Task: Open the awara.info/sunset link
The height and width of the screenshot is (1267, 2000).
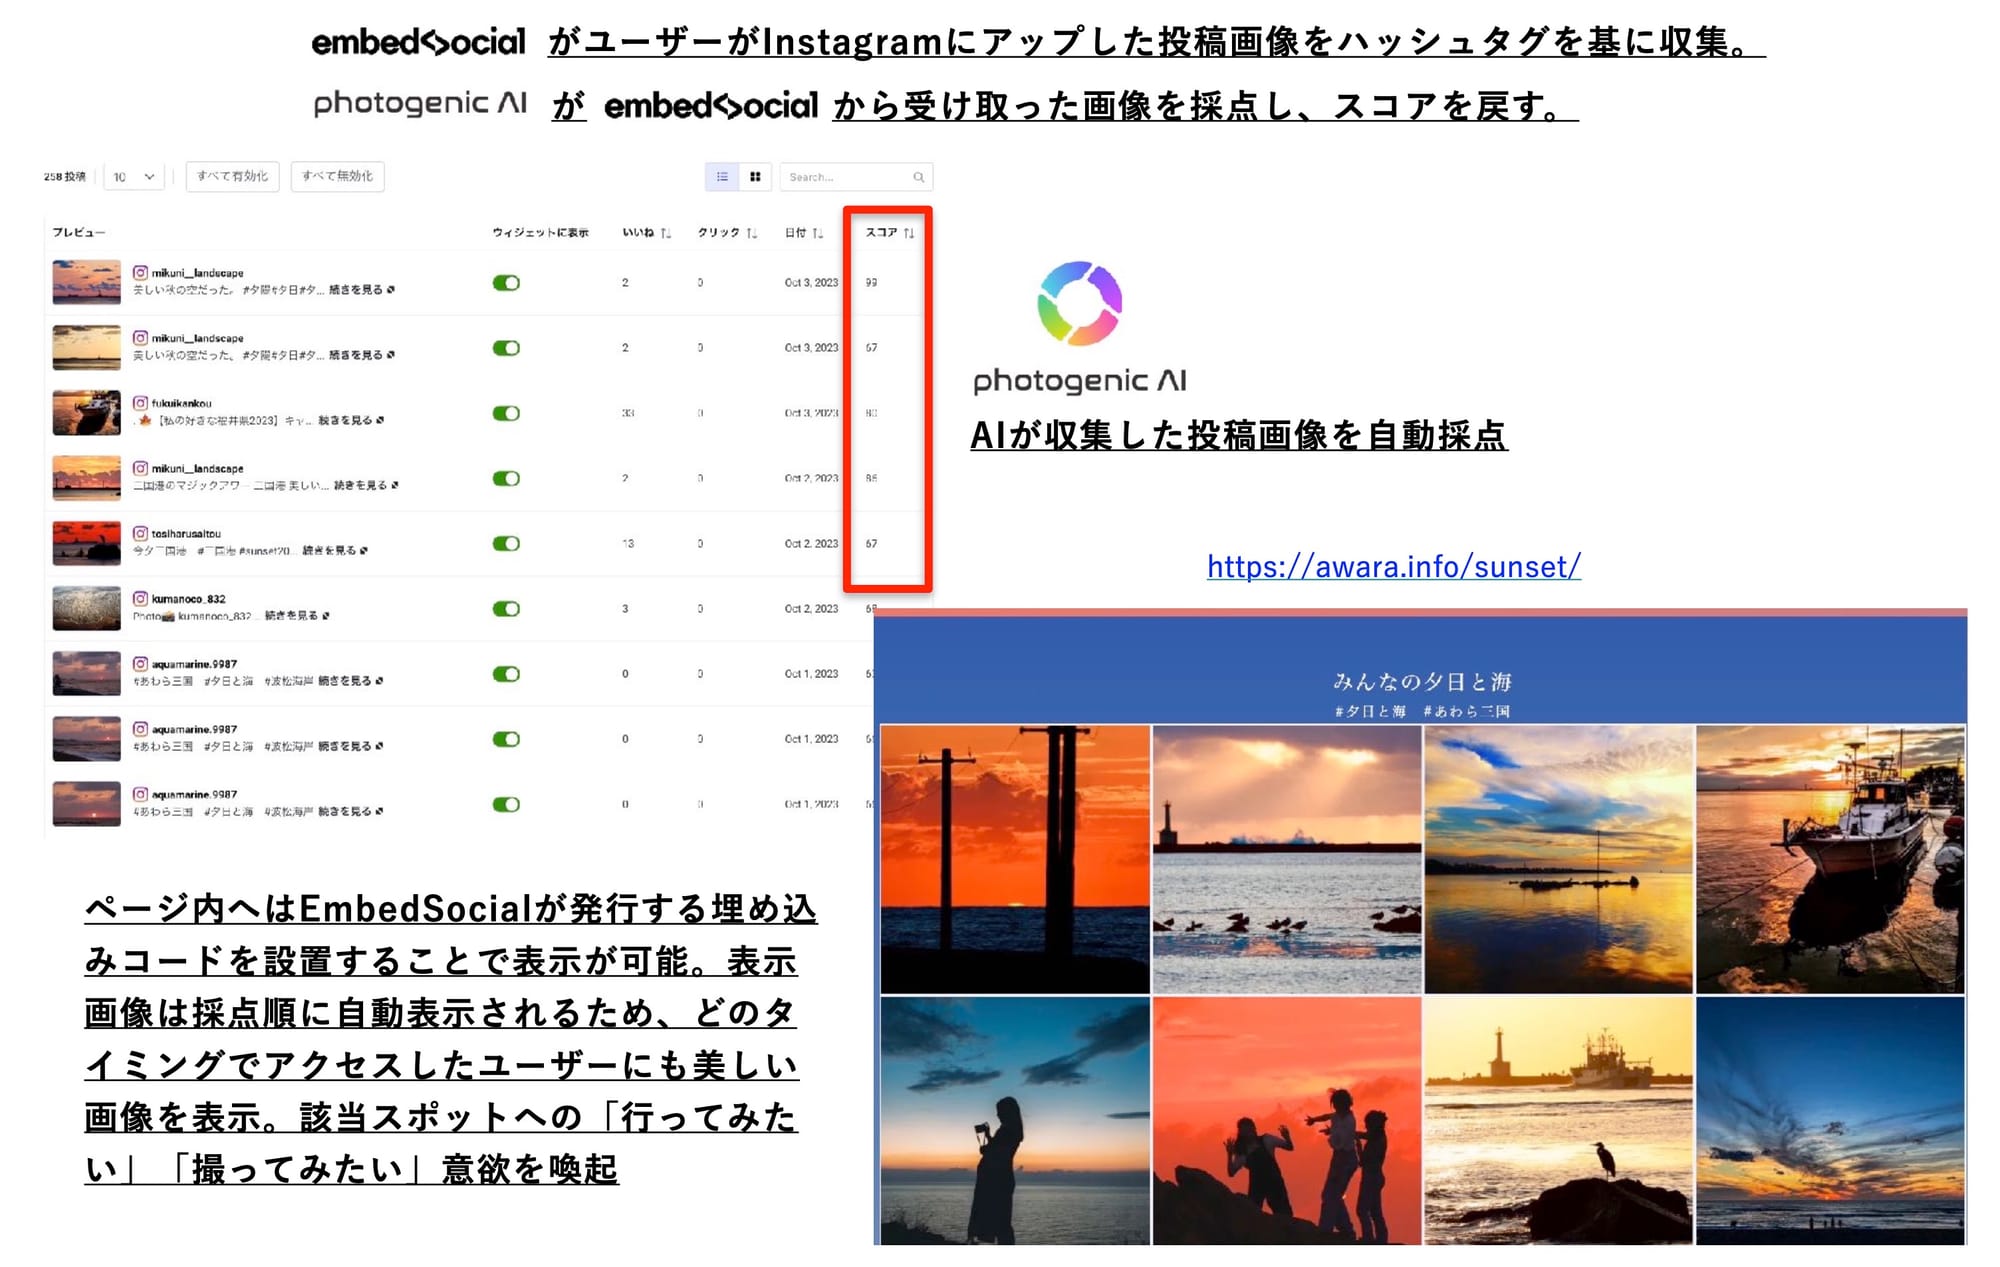Action: pos(1393,567)
